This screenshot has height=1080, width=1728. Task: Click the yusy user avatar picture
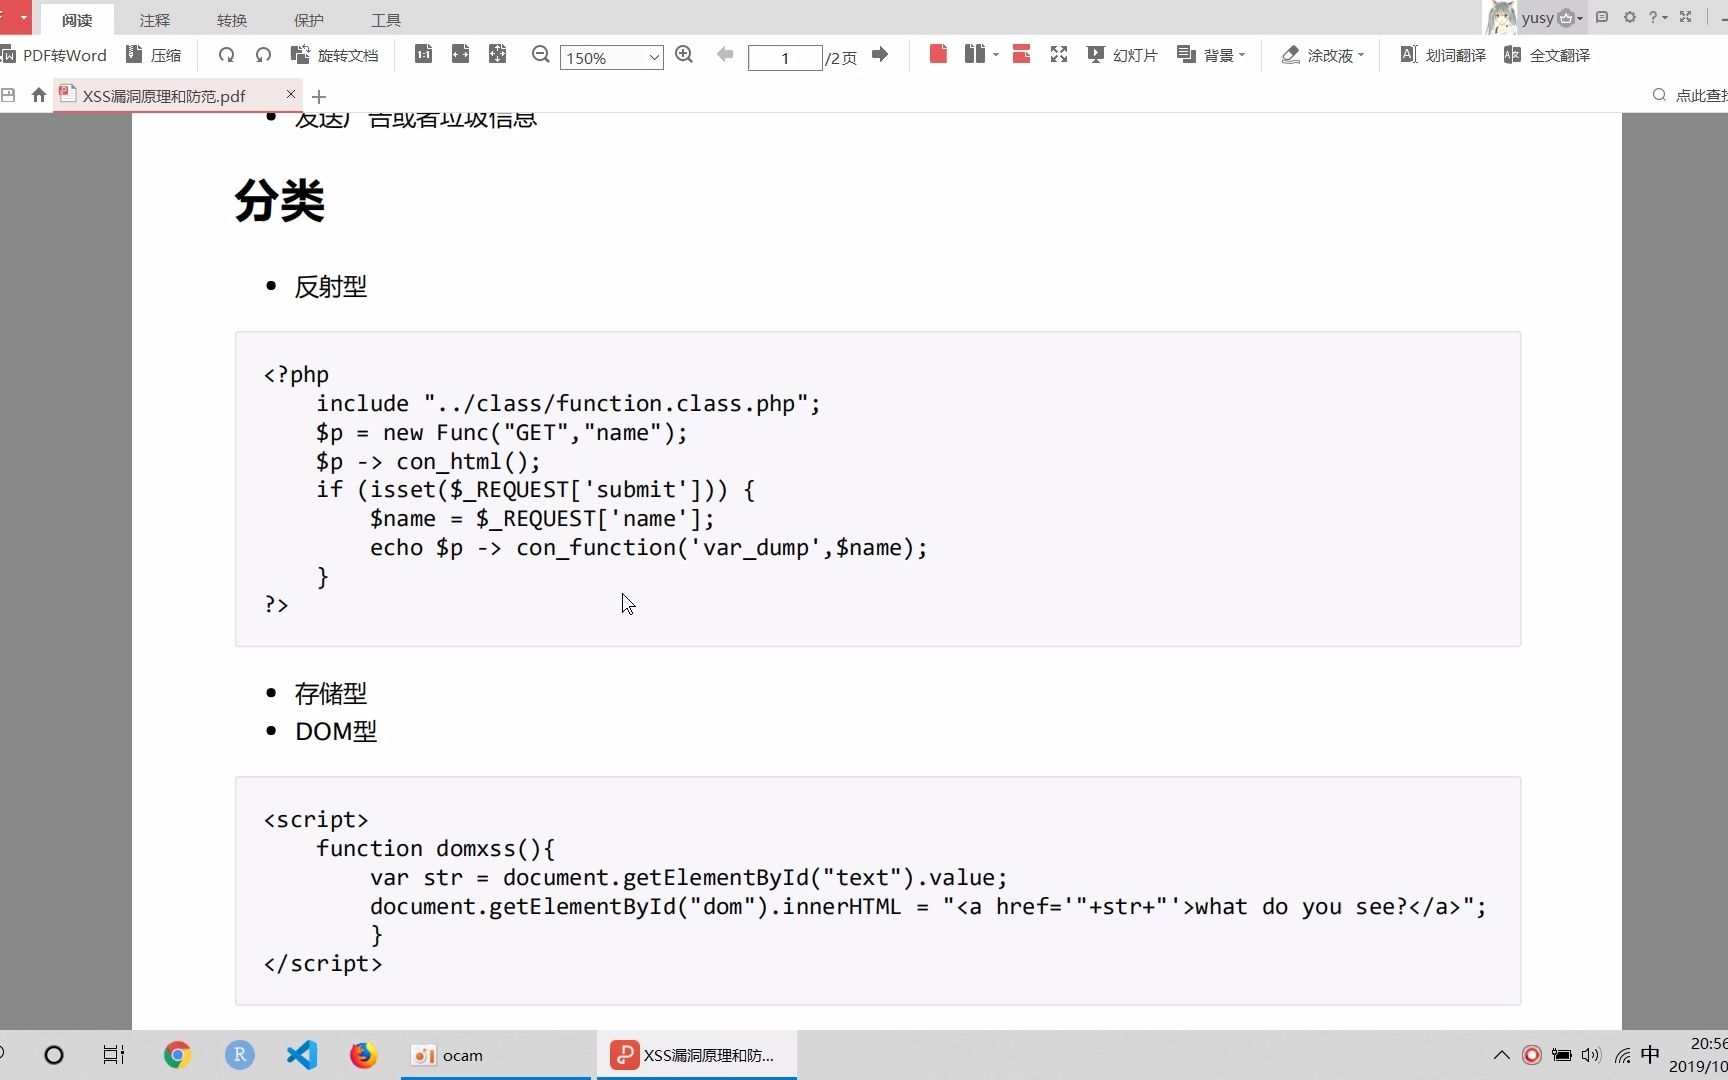(1500, 17)
